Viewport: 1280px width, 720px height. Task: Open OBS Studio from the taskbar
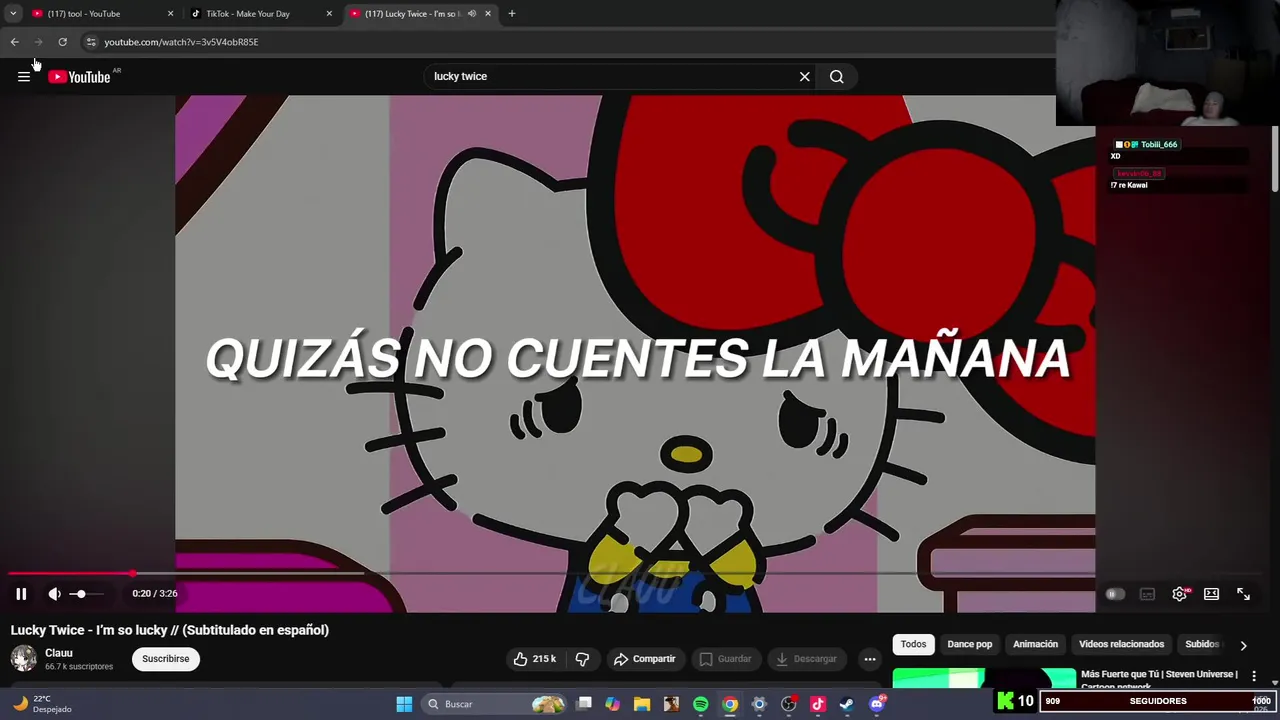789,704
